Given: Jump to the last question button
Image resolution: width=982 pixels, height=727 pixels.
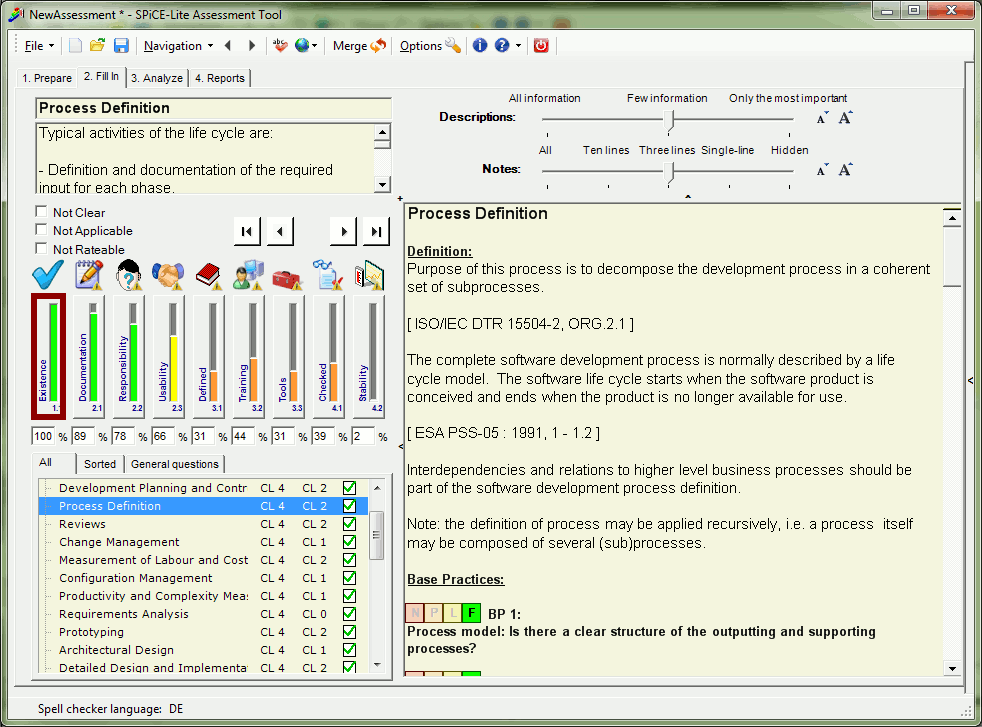Looking at the screenshot, I should (x=376, y=232).
